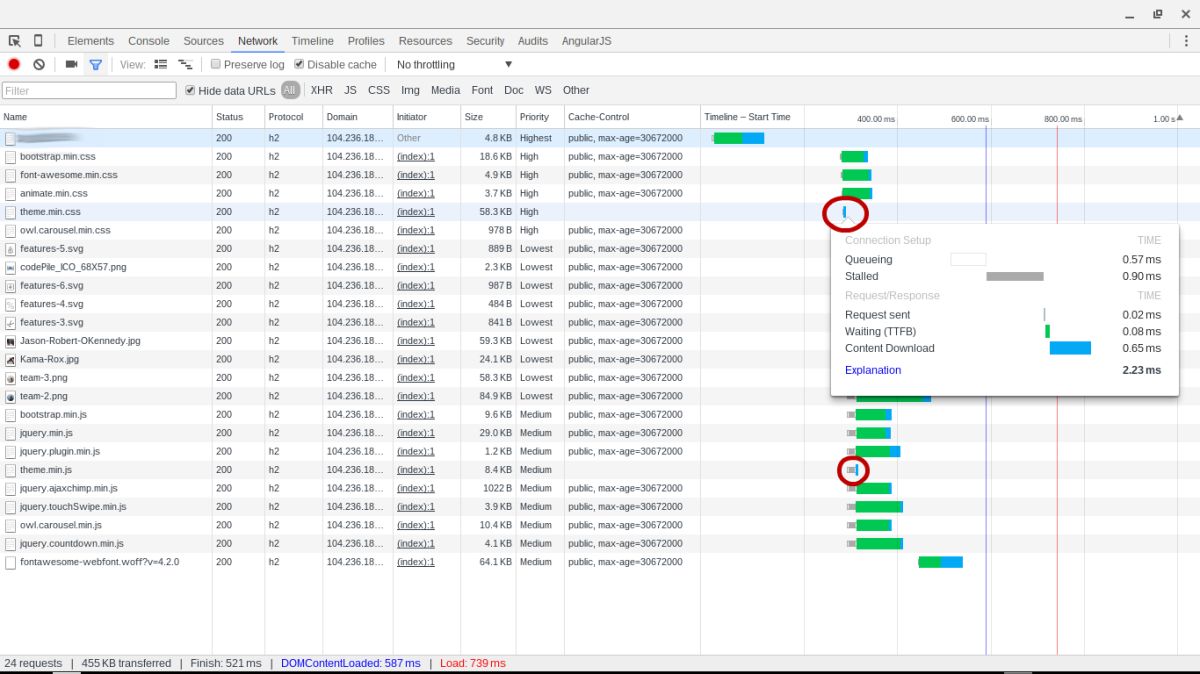Open the Explanation link in timing popup
The height and width of the screenshot is (674, 1200).
(873, 370)
